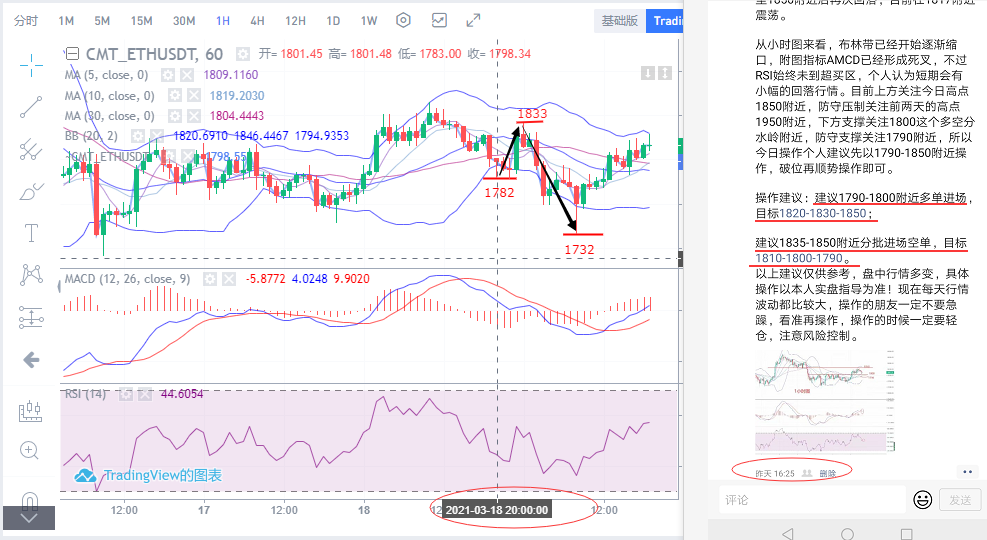
Task: Switch to 1W timeframe
Action: (x=369, y=21)
